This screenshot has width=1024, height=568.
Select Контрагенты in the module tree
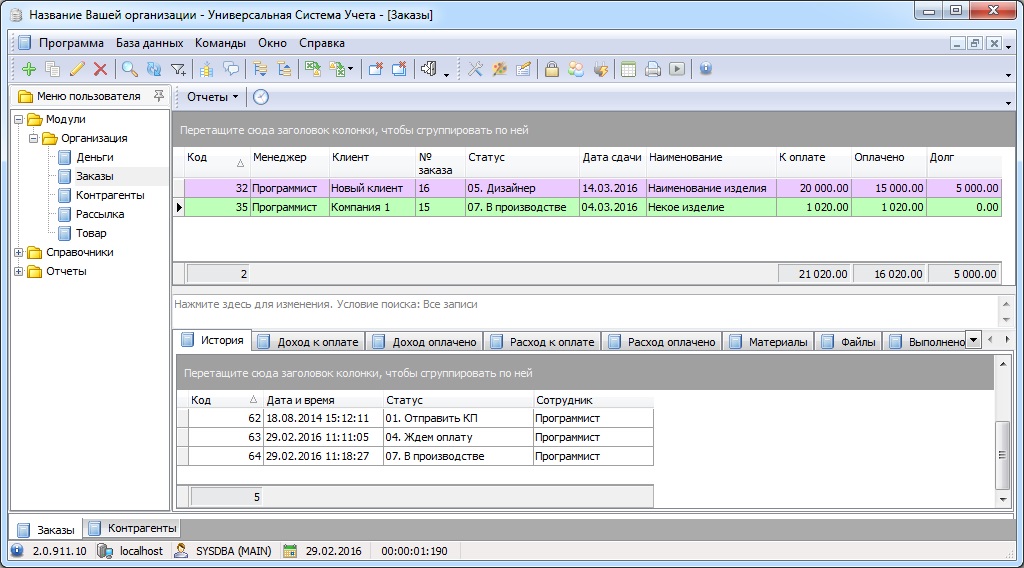coord(110,195)
